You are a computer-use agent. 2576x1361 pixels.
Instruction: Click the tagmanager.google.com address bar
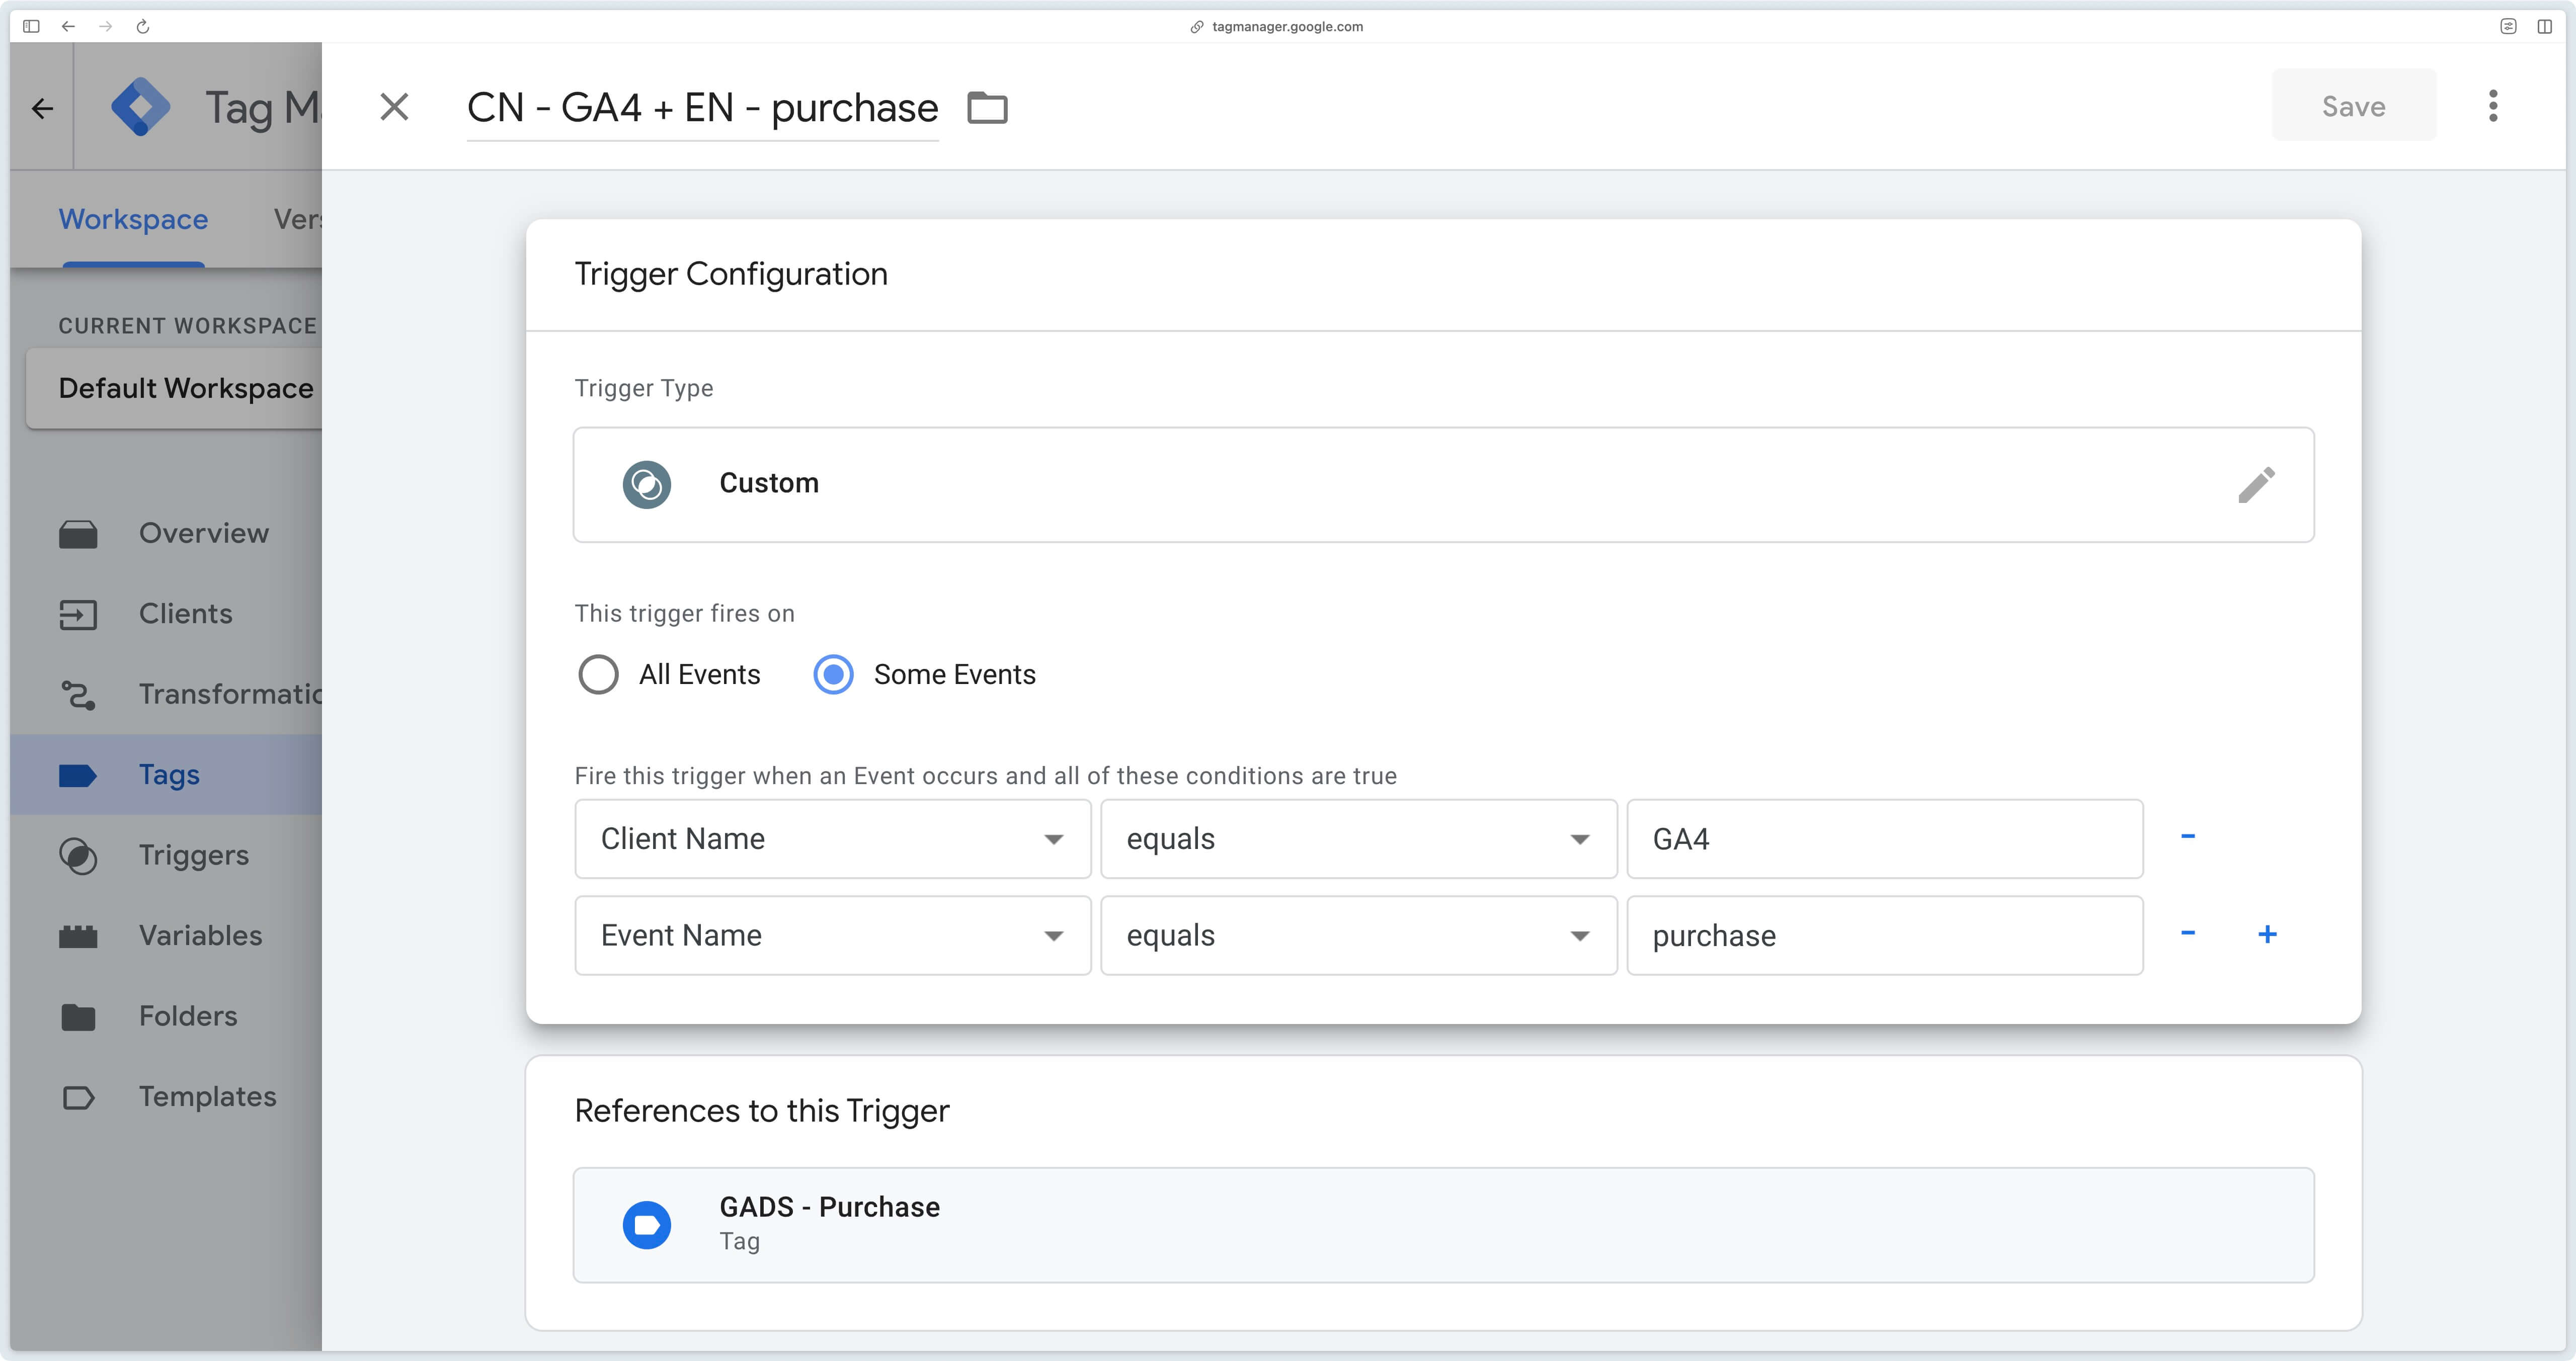pyautogui.click(x=1277, y=26)
